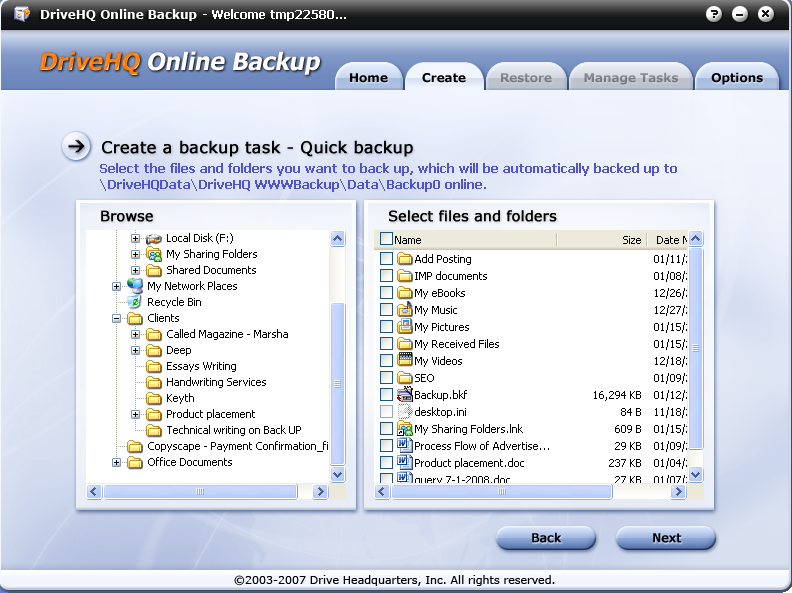Check the IMP documents checkbox
The width and height of the screenshot is (792, 593).
386,276
